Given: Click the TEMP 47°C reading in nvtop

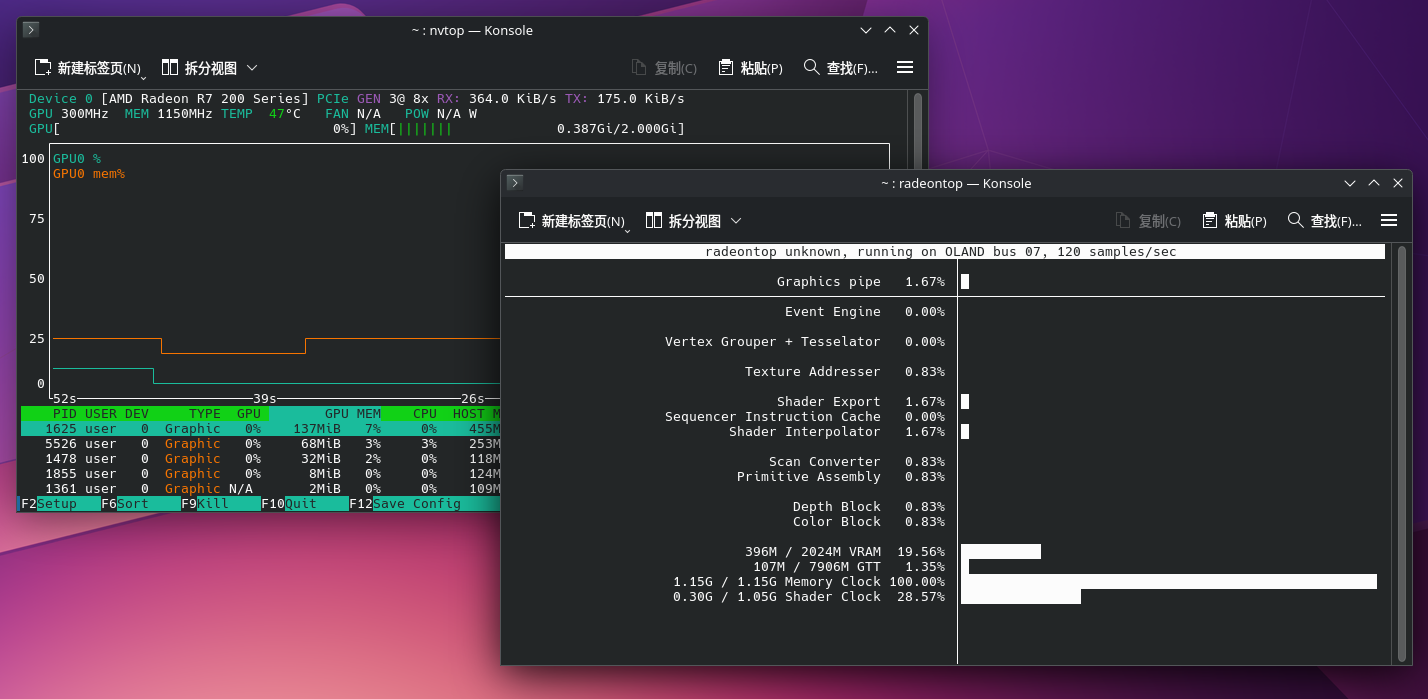Looking at the screenshot, I should point(261,114).
